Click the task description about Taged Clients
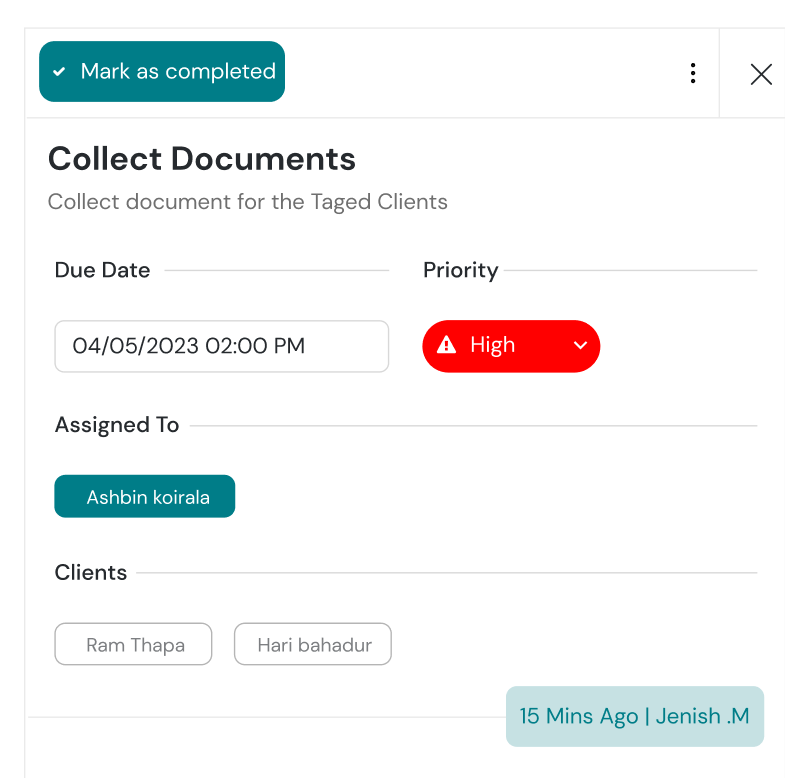This screenshot has width=785, height=778. (x=247, y=202)
